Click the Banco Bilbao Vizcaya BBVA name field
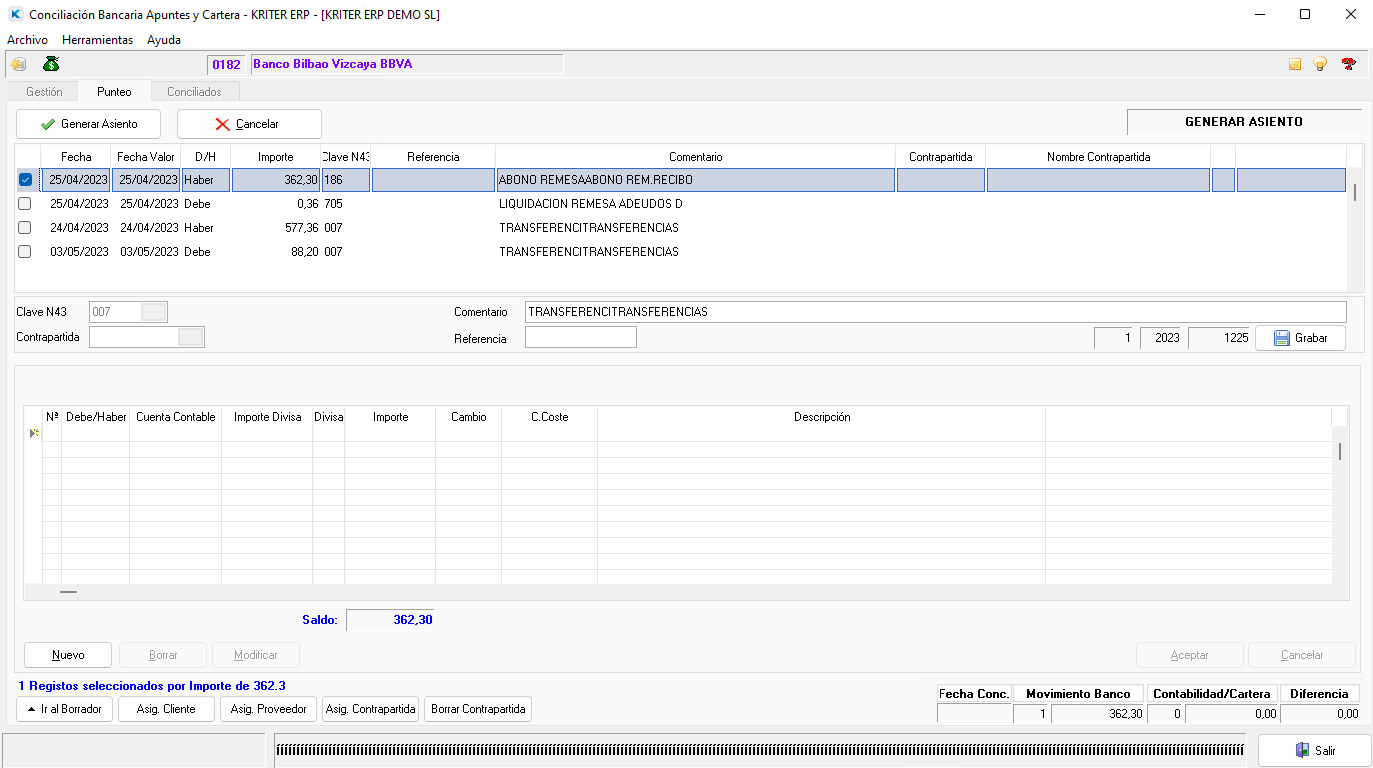This screenshot has height=768, width=1373. pos(407,64)
